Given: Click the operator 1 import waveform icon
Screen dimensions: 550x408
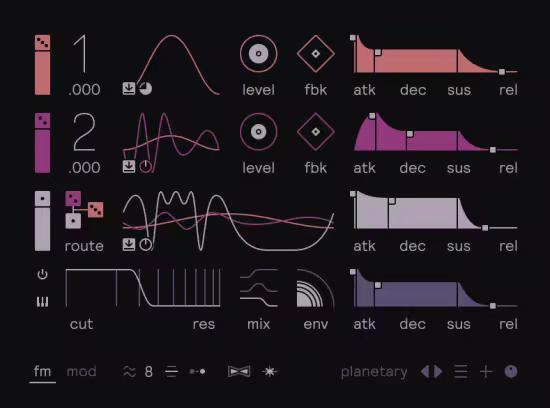Looking at the screenshot, I should [129, 88].
